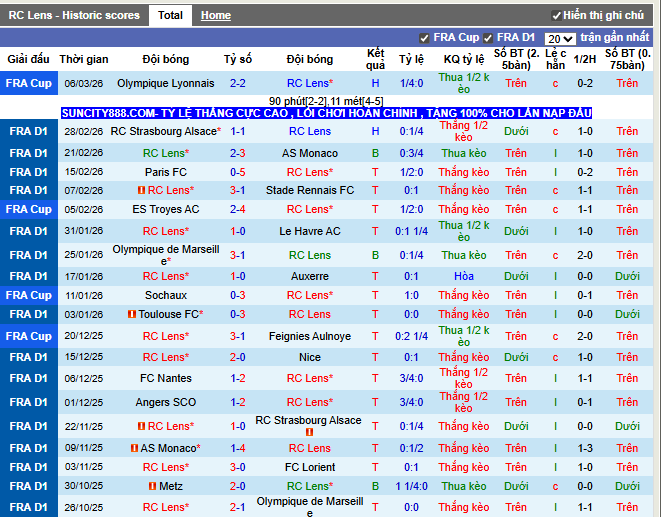Viewport: 661px width, 517px height.
Task: Click red card icon beside AS Monaco on 09/11/25
Action: pyautogui.click(x=134, y=449)
